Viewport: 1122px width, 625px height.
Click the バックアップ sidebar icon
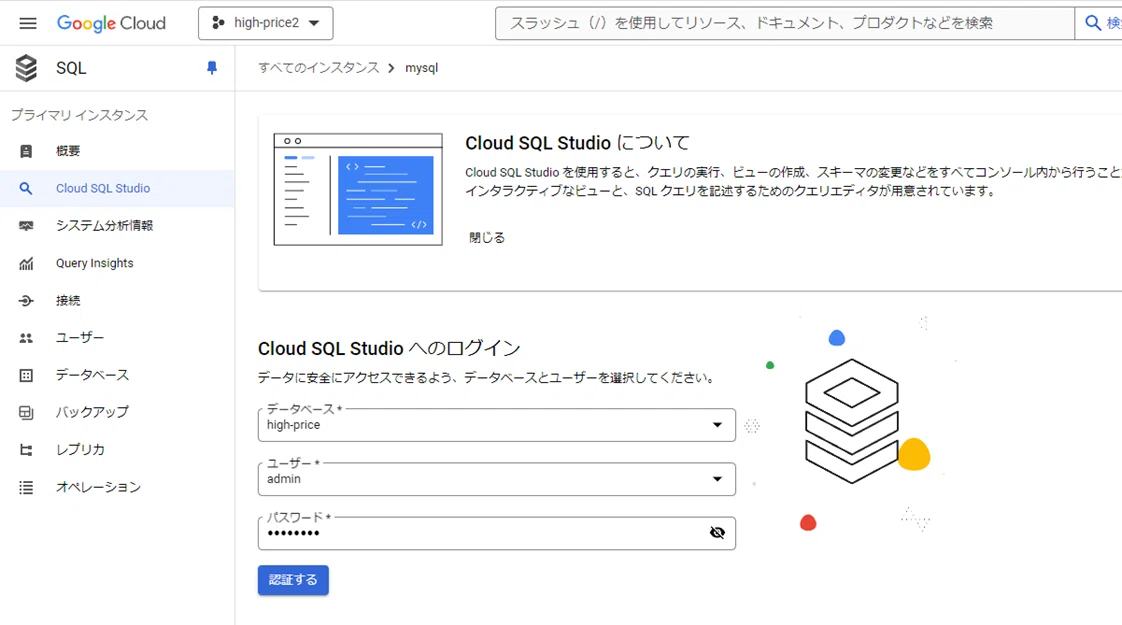(26, 412)
